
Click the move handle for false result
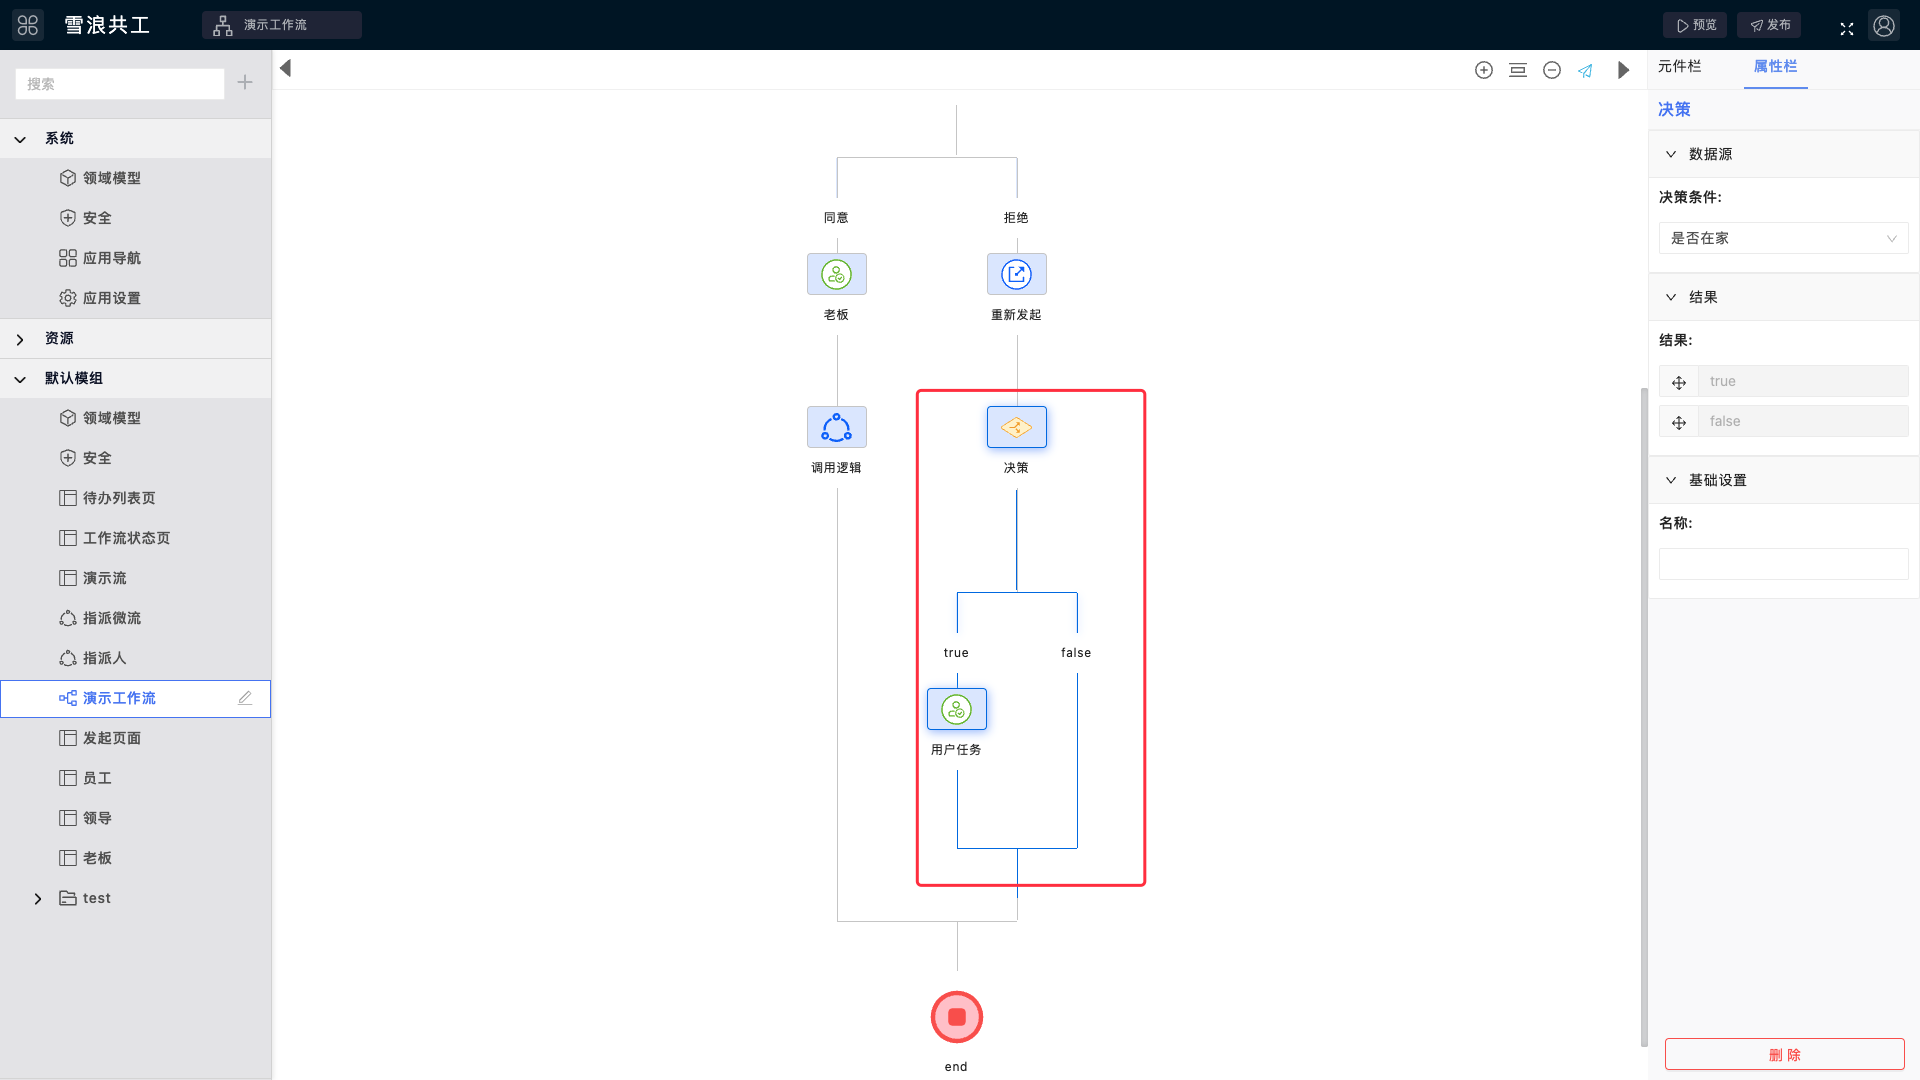click(x=1679, y=422)
